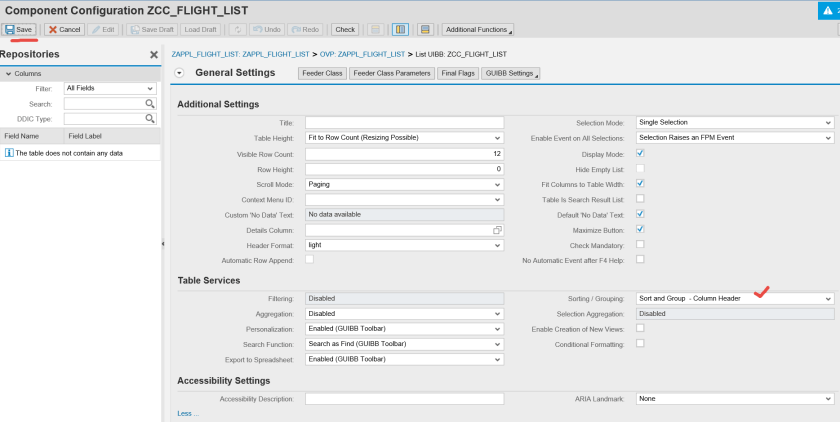Tick the Conditional Formatting checkbox
840x422 pixels.
click(x=640, y=344)
